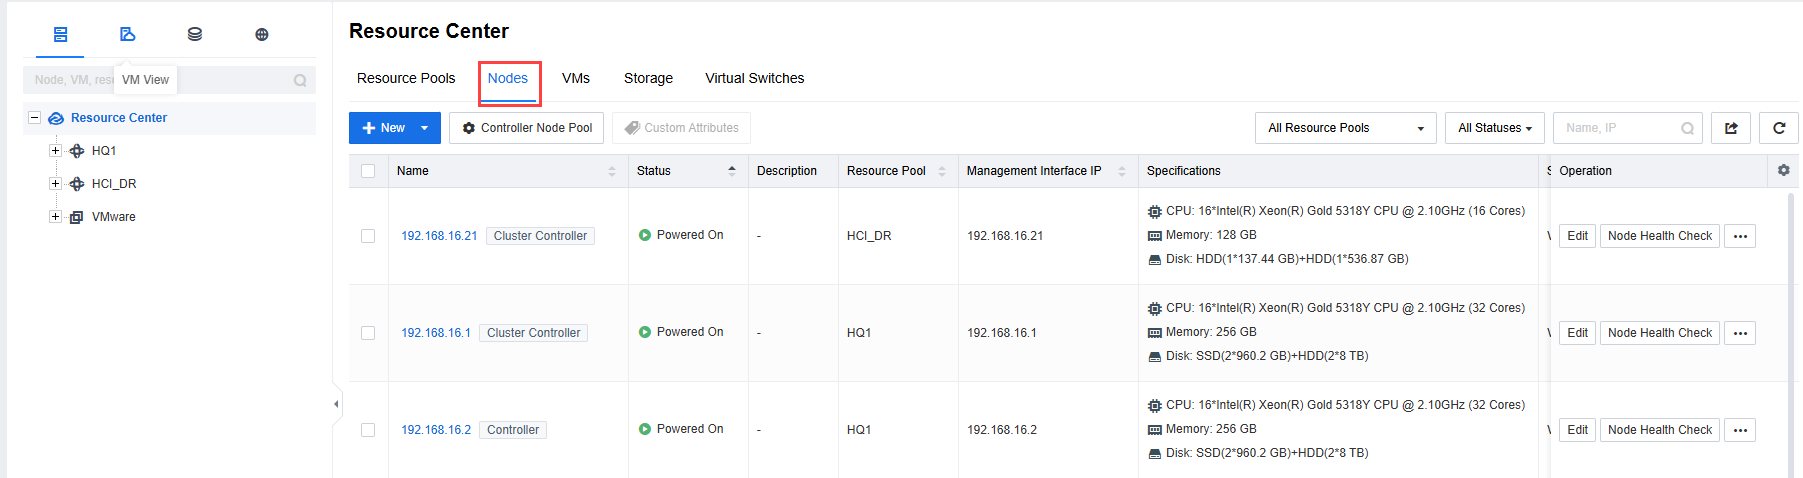Open column settings gear icon
The width and height of the screenshot is (1803, 478).
[1783, 170]
